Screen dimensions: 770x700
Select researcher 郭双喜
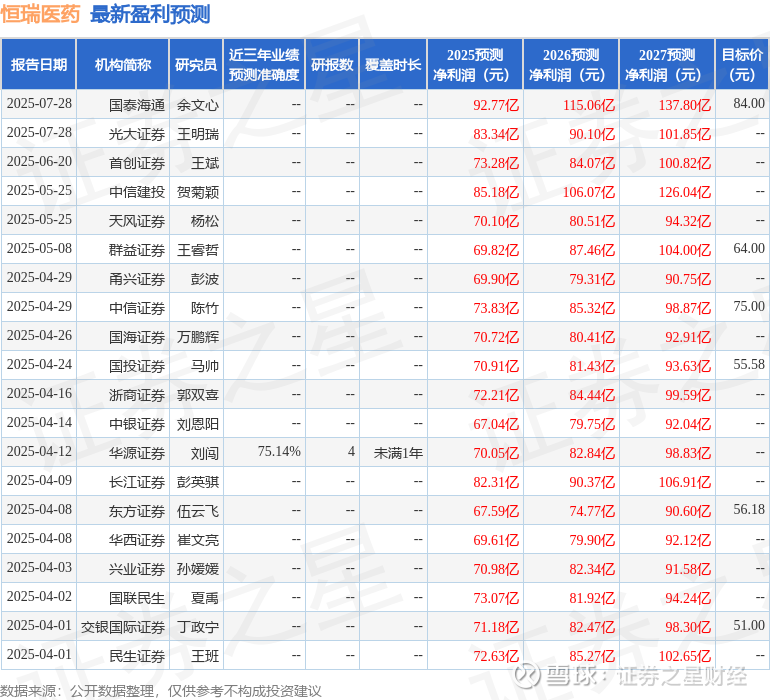click(x=198, y=394)
